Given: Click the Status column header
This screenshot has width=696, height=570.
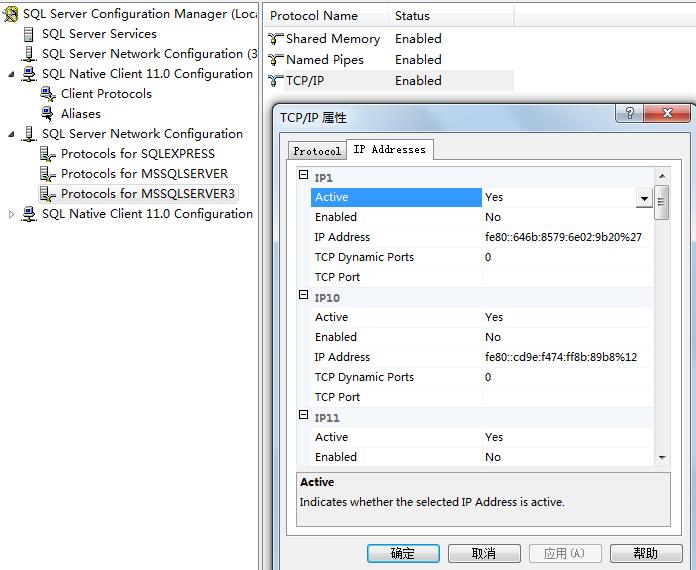Looking at the screenshot, I should click(x=451, y=16).
